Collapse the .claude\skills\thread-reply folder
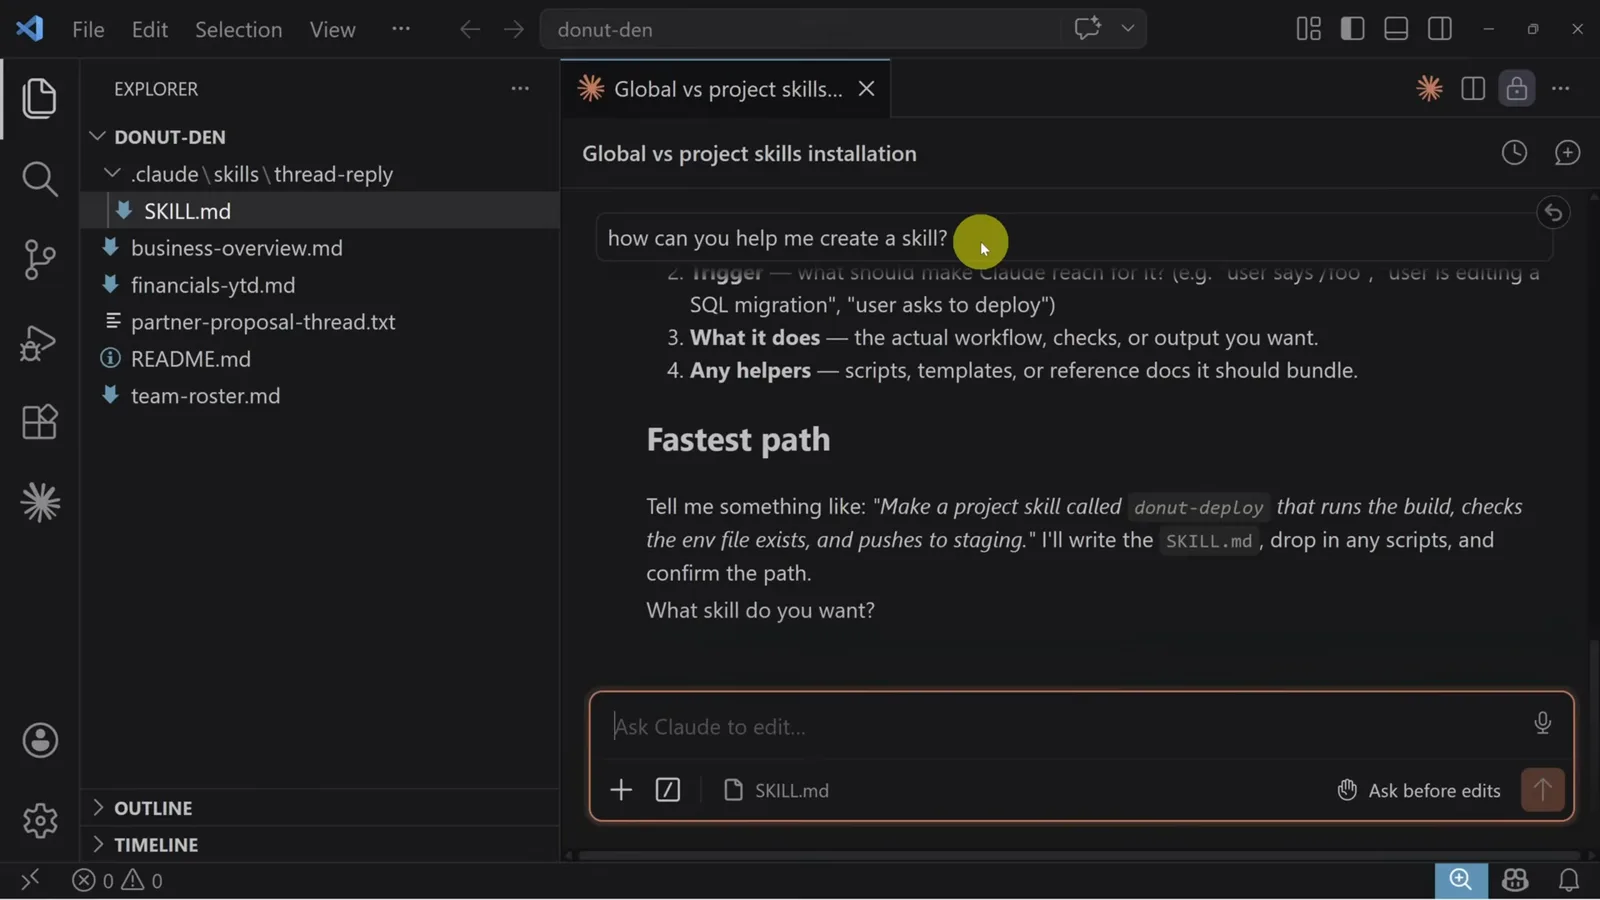The image size is (1600, 900). point(320,174)
